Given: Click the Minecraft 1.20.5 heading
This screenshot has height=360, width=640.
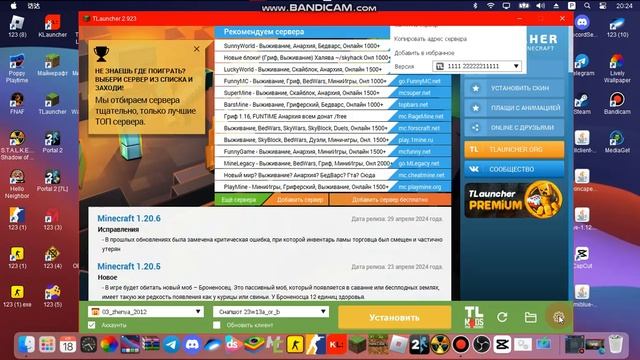Looking at the screenshot, I should pyautogui.click(x=129, y=266).
